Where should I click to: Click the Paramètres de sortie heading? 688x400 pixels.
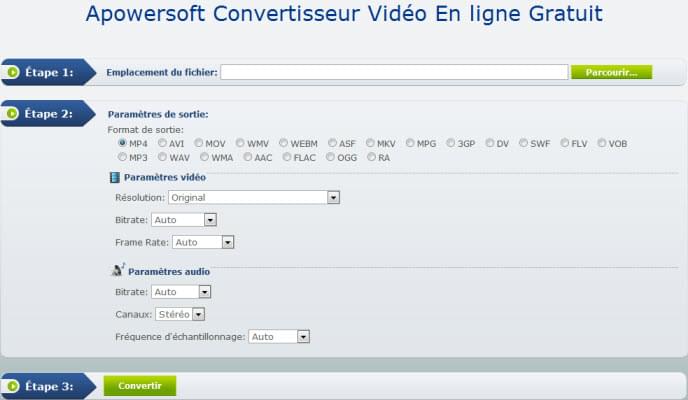[158, 114]
